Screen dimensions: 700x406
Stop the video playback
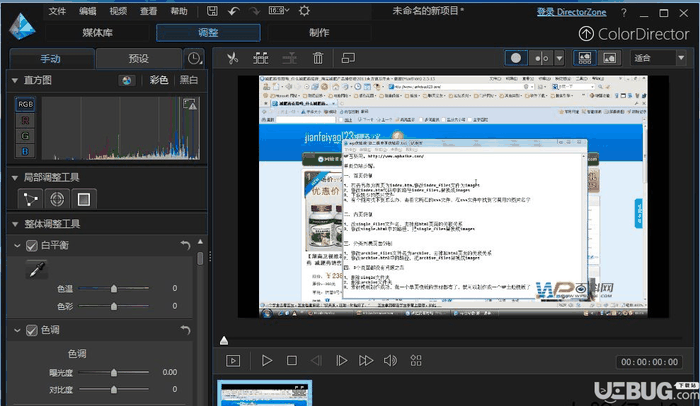tap(292, 360)
